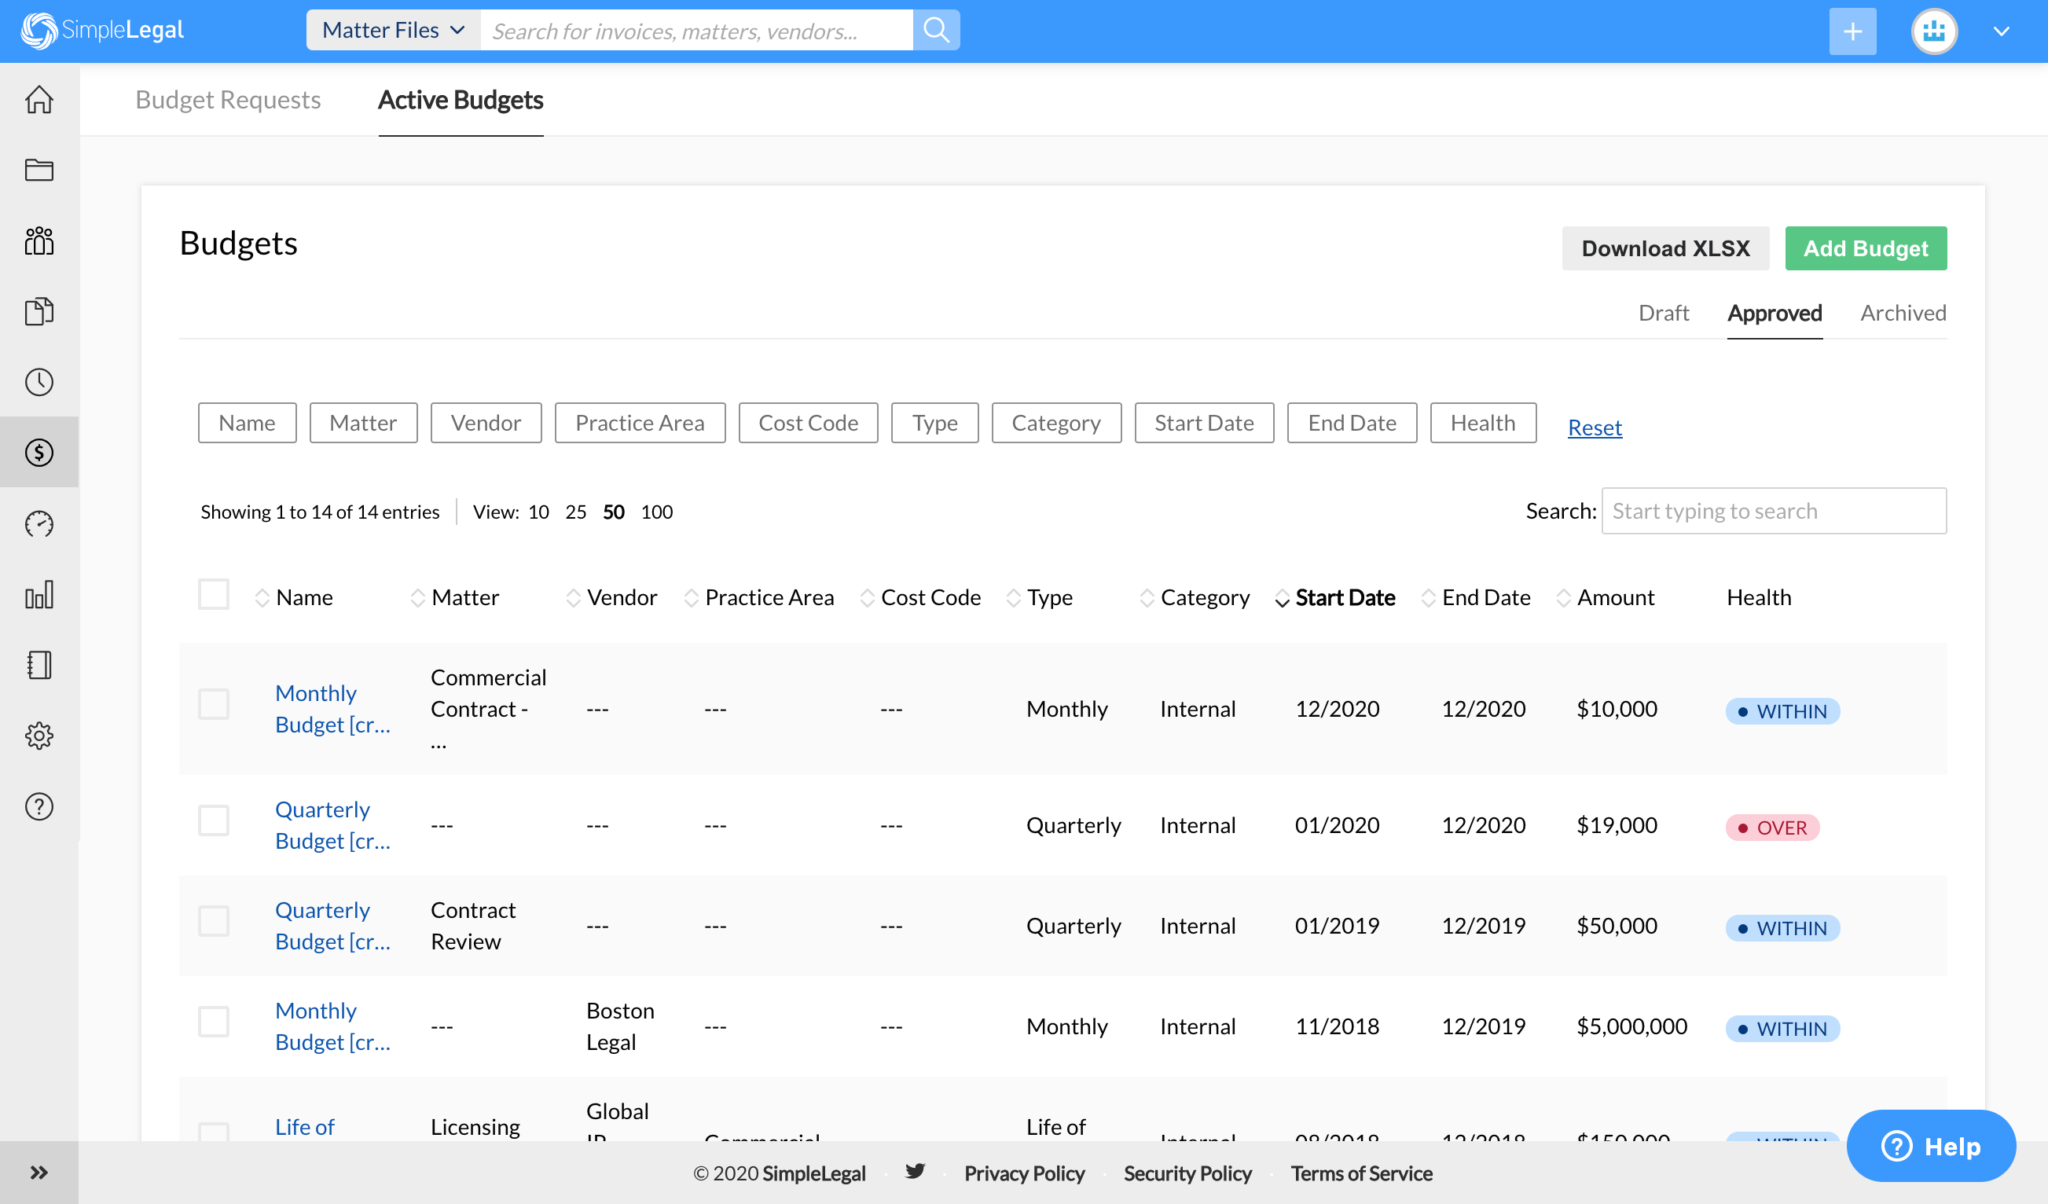
Task: Click the Invoices documents icon in sidebar
Action: (x=39, y=311)
